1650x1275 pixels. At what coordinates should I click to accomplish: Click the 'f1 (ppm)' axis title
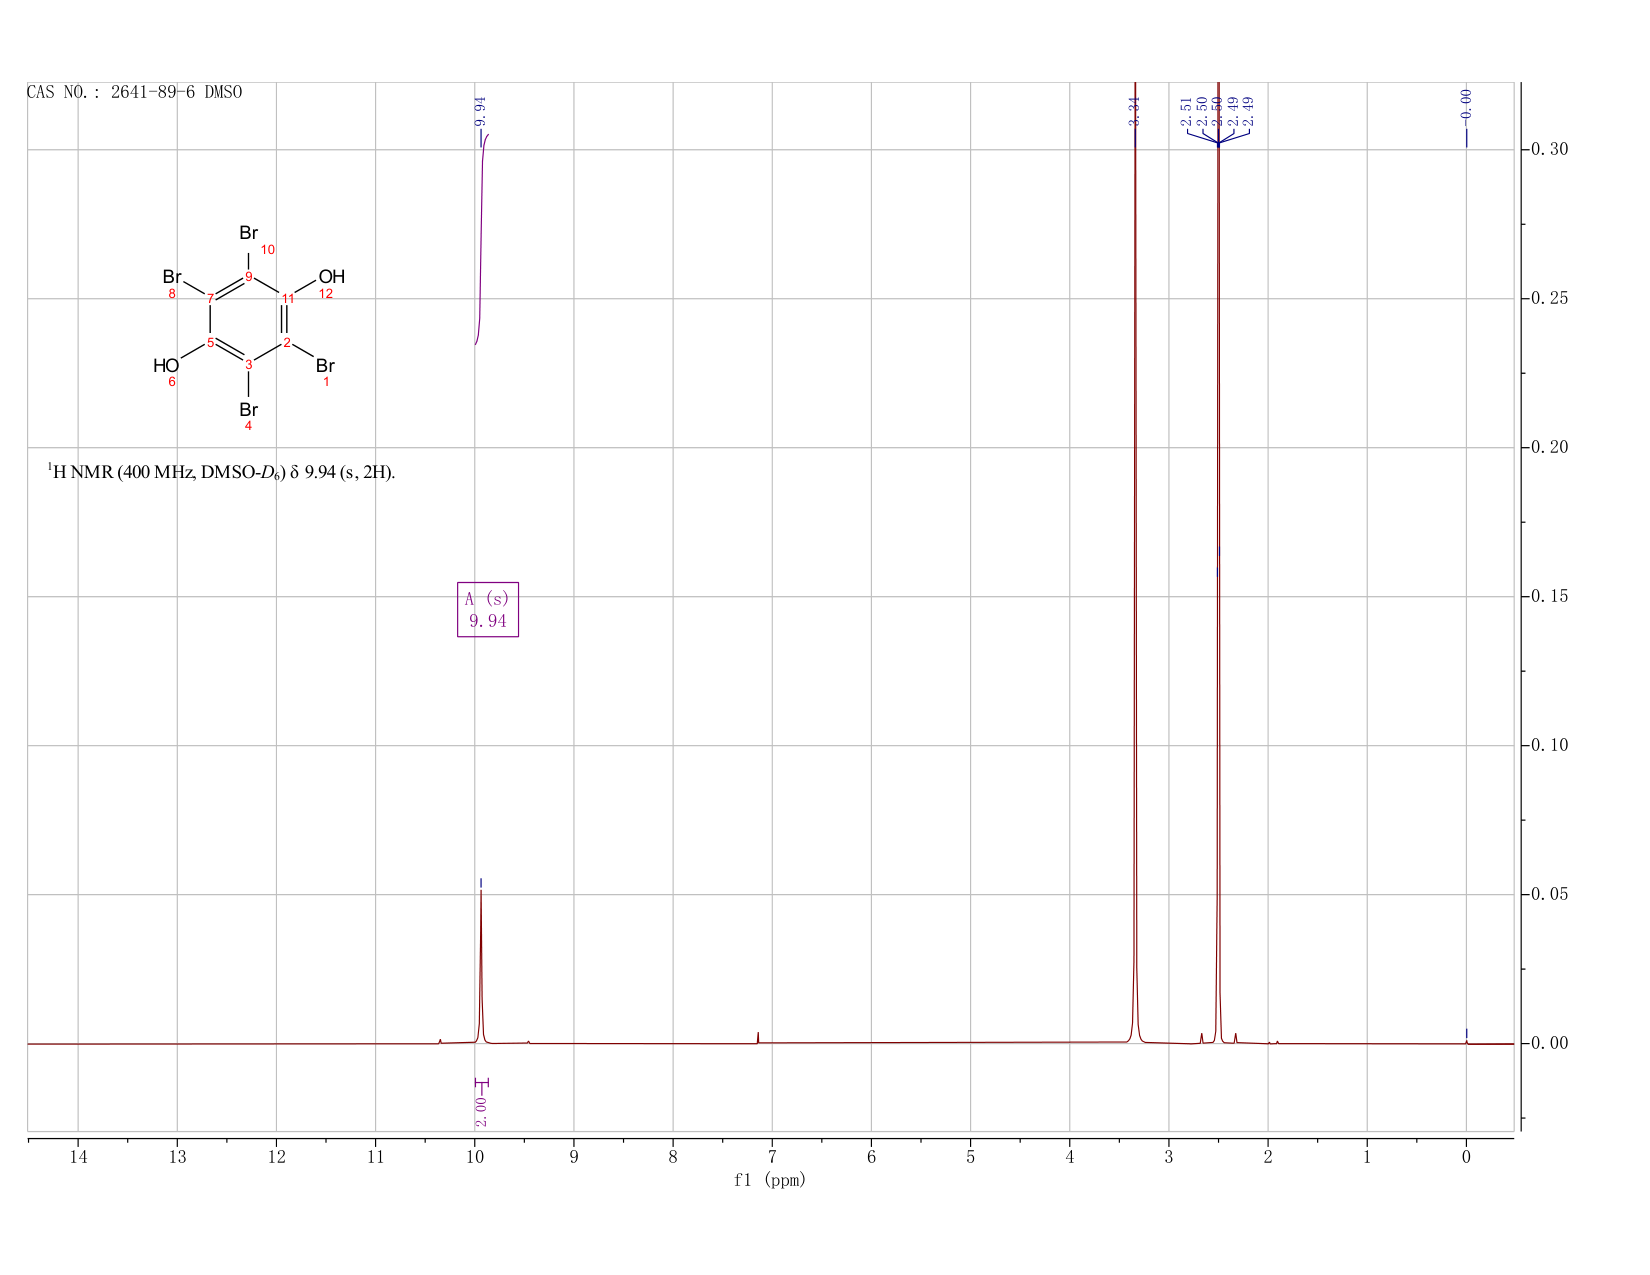tap(769, 1180)
